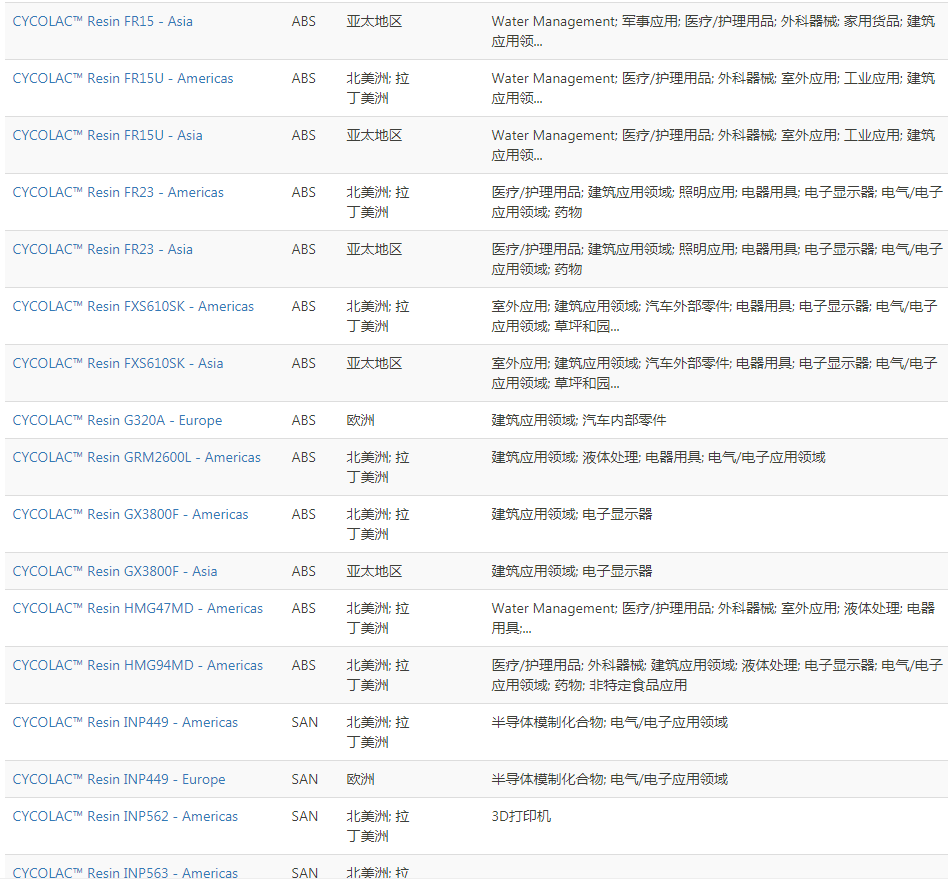Click 亚太地区 in GX3800F - Asia row

point(374,571)
